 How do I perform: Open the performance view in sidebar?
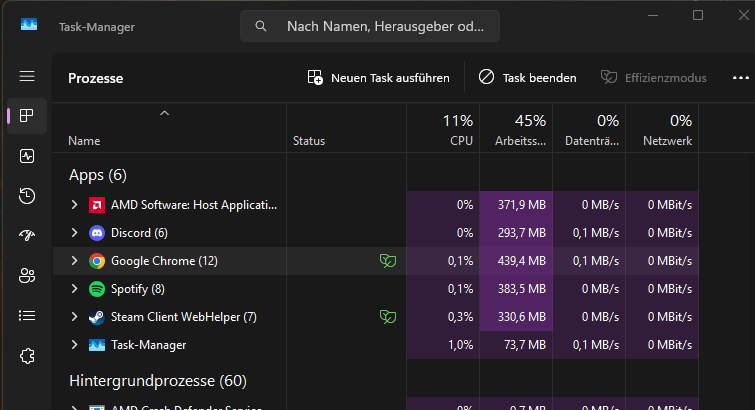coord(27,156)
